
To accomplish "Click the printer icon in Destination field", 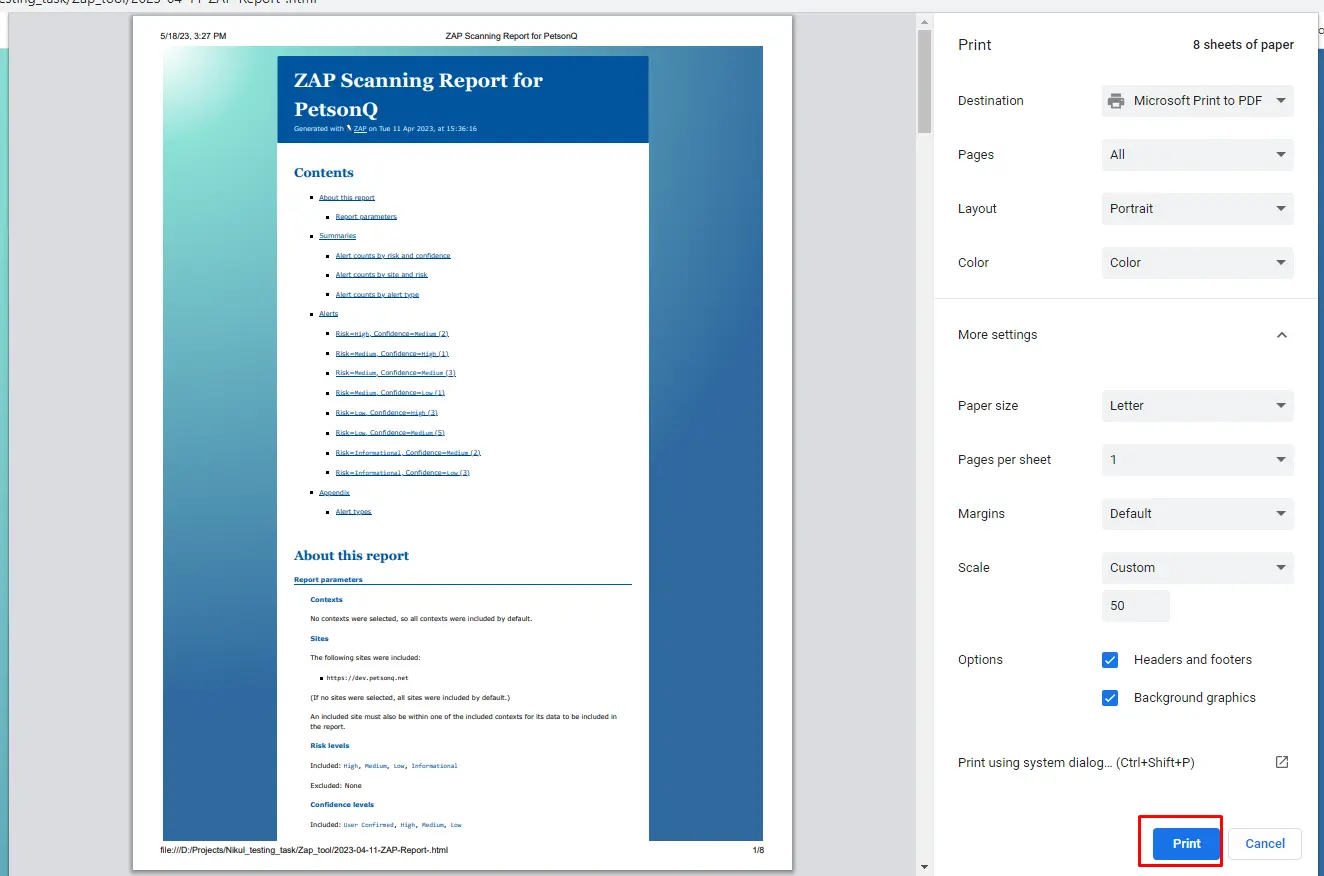I will click(x=1115, y=101).
